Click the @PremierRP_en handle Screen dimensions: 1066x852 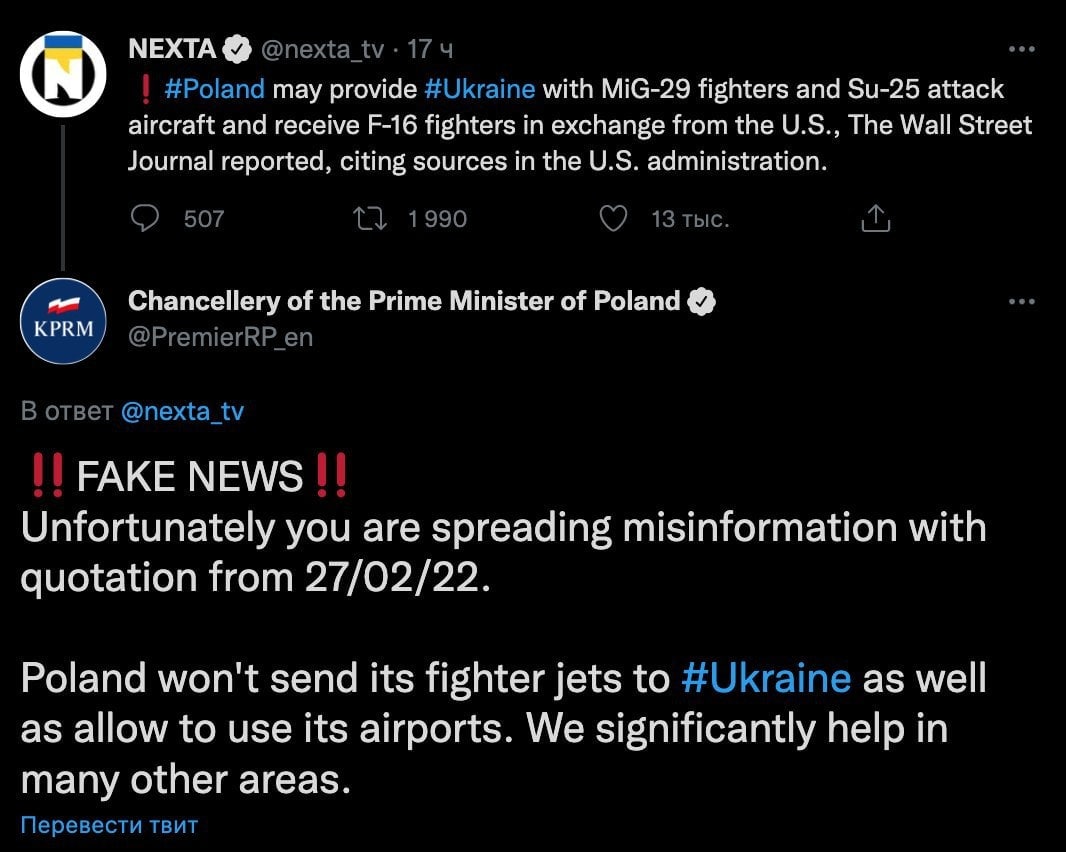point(220,337)
